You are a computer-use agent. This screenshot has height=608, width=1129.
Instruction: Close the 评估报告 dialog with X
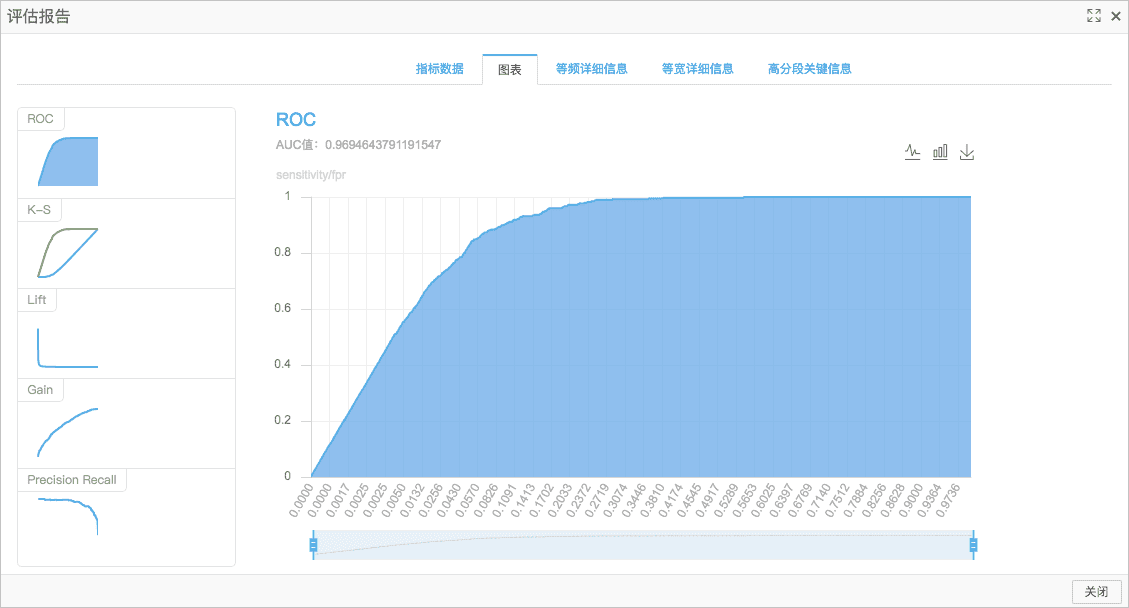click(x=1115, y=16)
